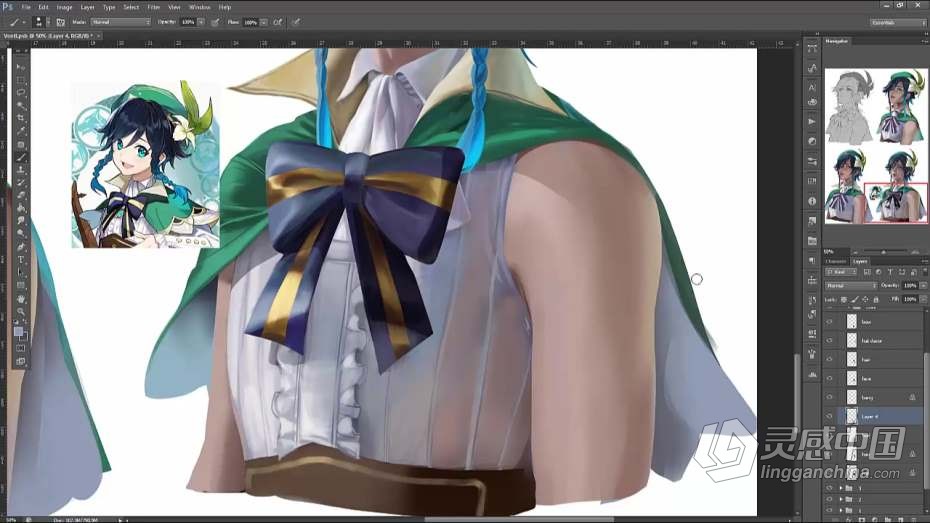Open the layer Fill arrow
The image size is (930, 523).
(923, 299)
